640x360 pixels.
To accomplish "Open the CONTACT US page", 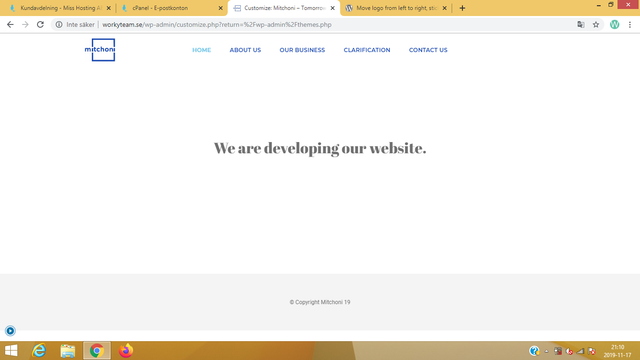I will (x=428, y=50).
